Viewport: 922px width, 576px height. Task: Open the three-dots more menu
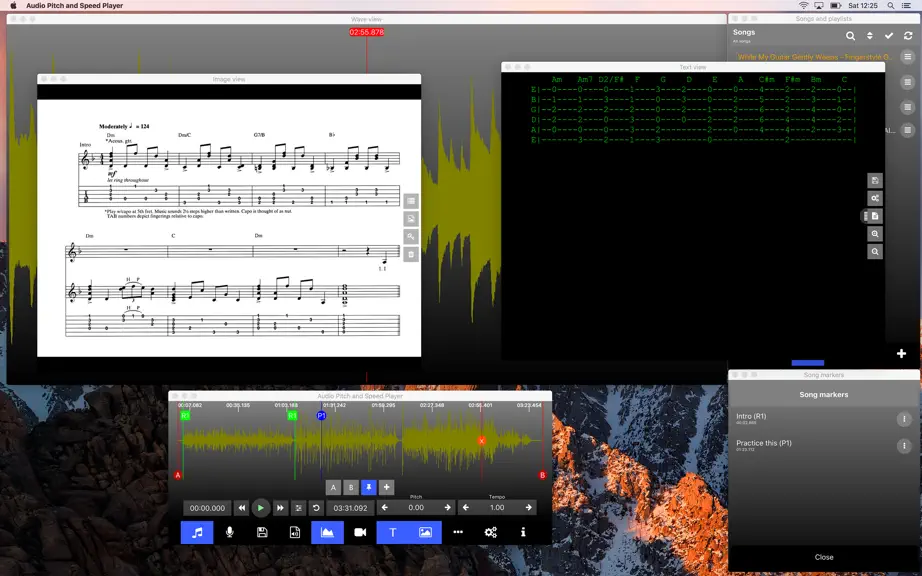(x=458, y=532)
